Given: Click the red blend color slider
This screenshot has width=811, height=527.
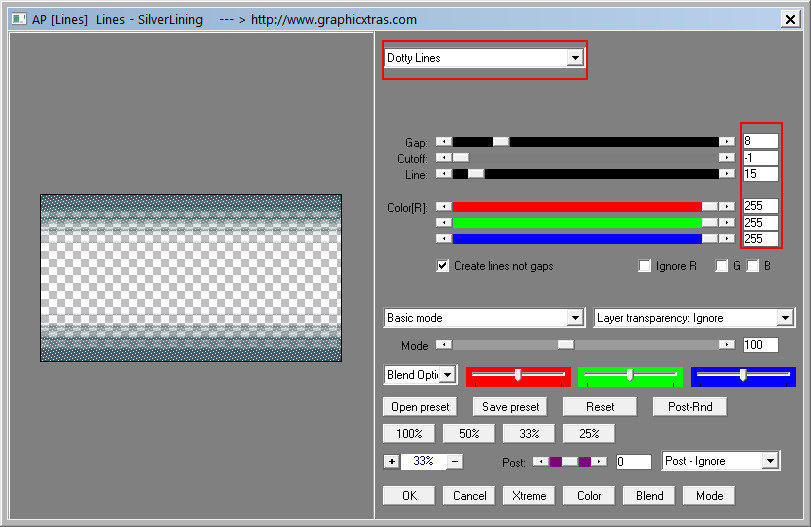Looking at the screenshot, I should (518, 375).
